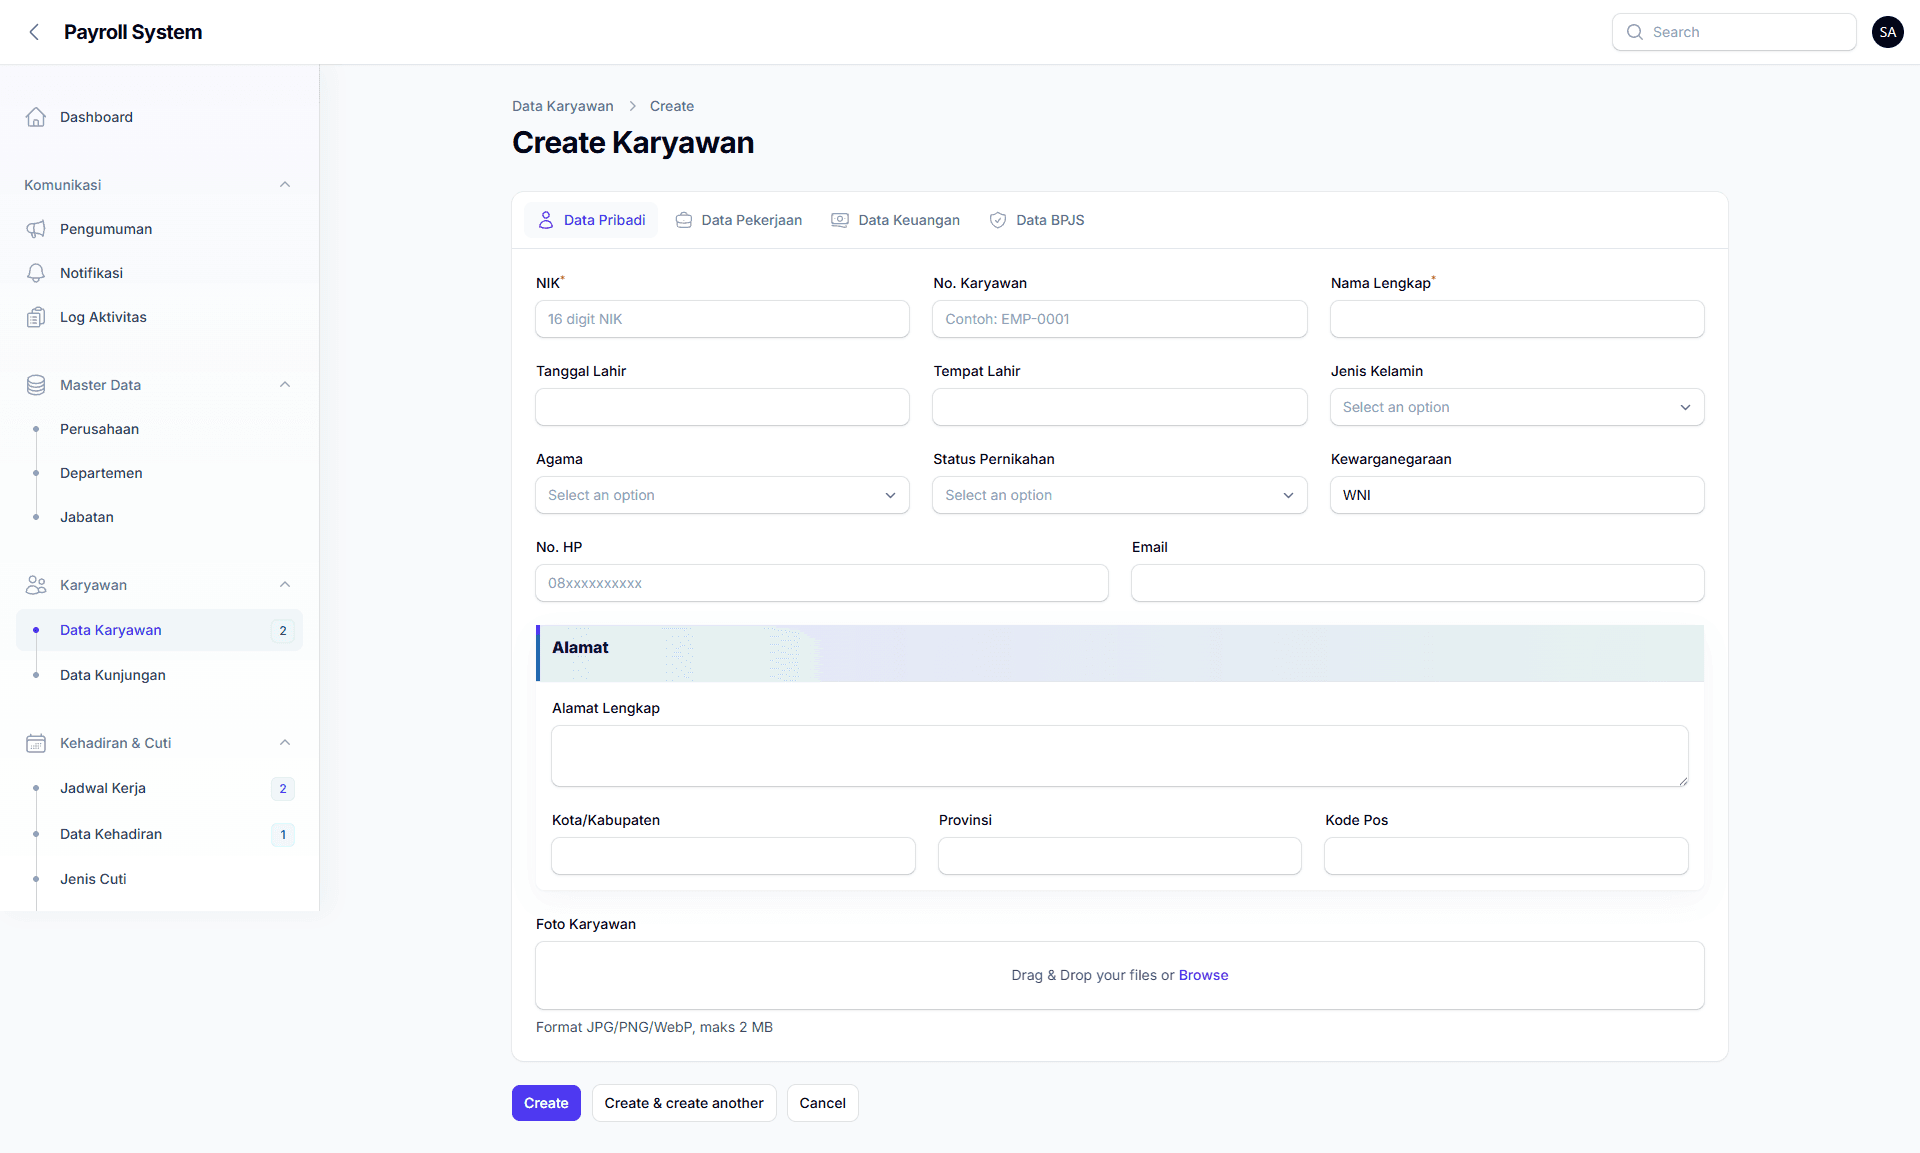Screen dimensions: 1920x1153
Task: Click the purple Create button
Action: click(x=546, y=1103)
